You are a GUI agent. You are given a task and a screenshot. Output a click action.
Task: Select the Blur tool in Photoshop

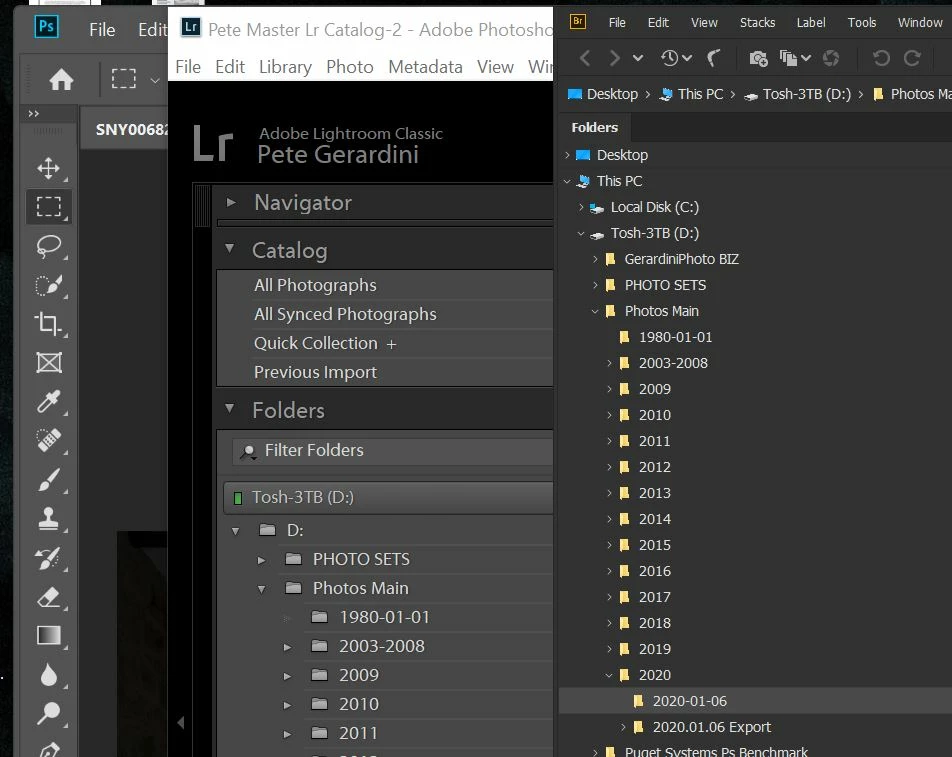coord(49,674)
